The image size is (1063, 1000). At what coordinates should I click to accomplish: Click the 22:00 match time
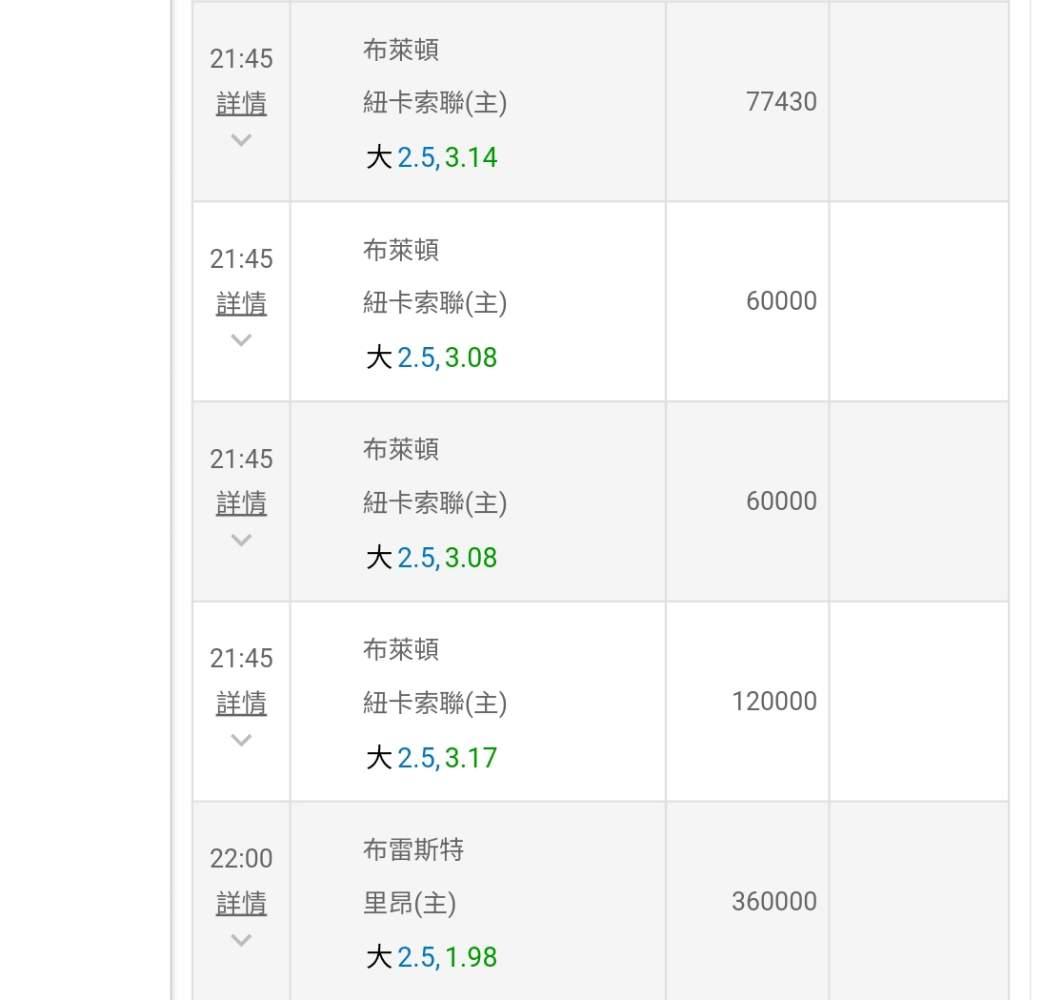(241, 858)
